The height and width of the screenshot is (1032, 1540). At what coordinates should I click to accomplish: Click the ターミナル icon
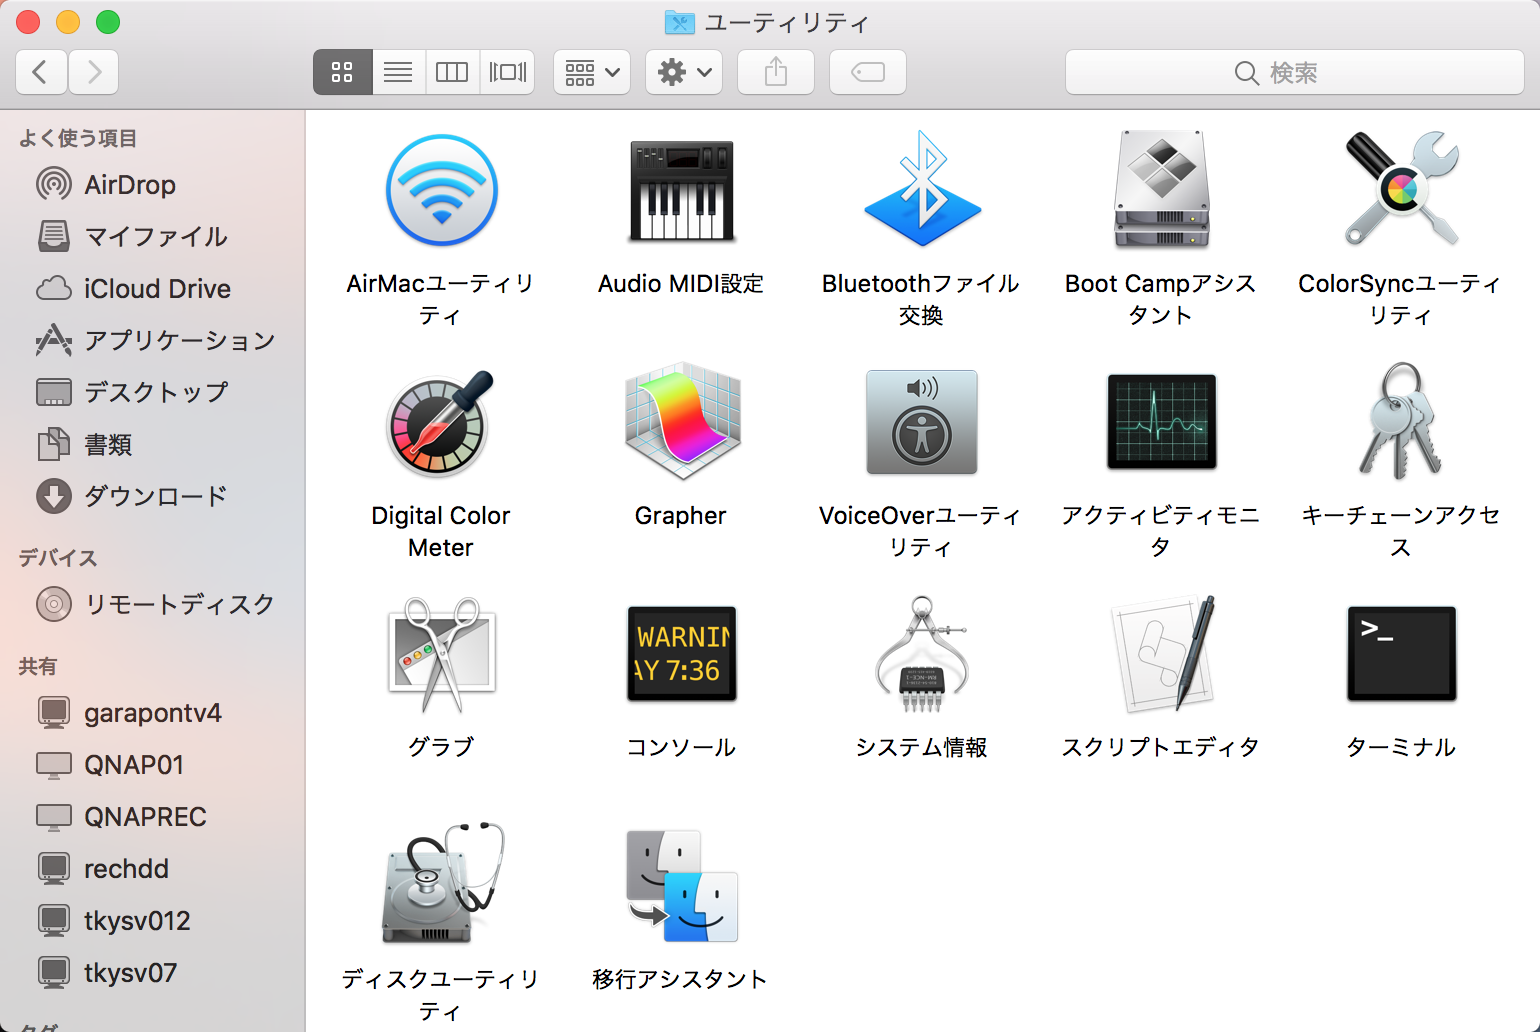1401,653
